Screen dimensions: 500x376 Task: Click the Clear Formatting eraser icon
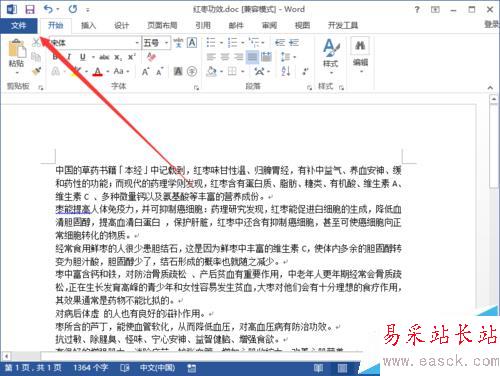click(151, 57)
